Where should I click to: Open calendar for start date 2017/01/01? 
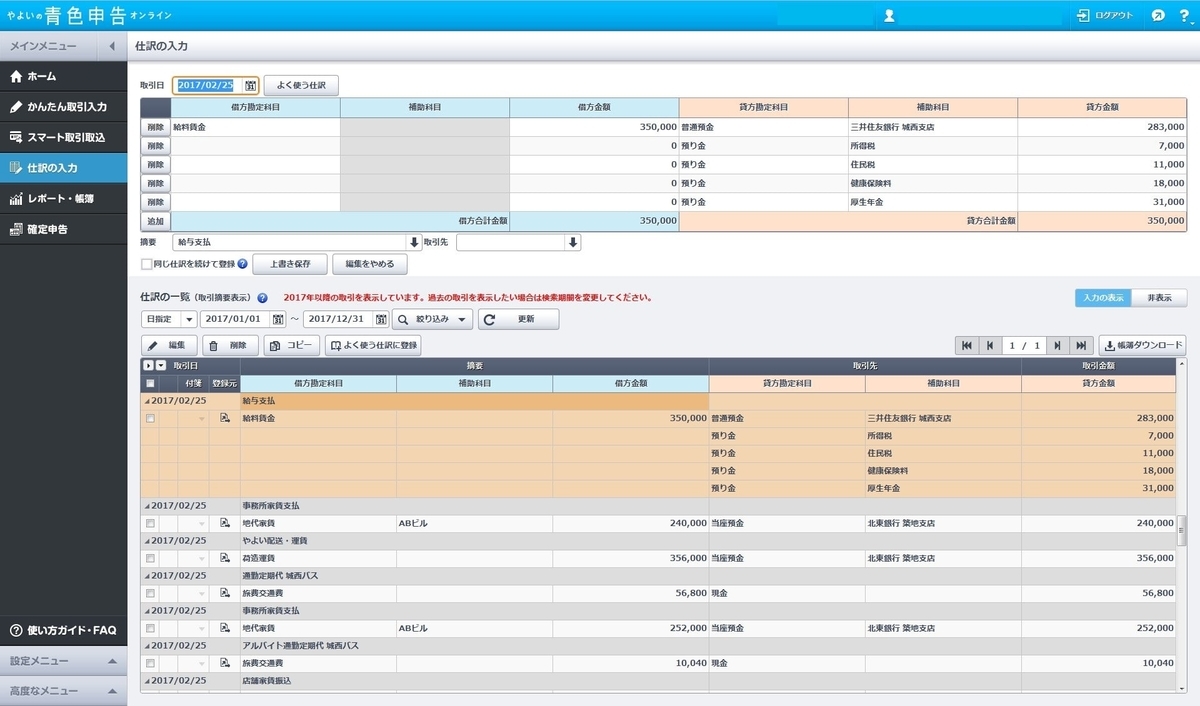pos(278,319)
